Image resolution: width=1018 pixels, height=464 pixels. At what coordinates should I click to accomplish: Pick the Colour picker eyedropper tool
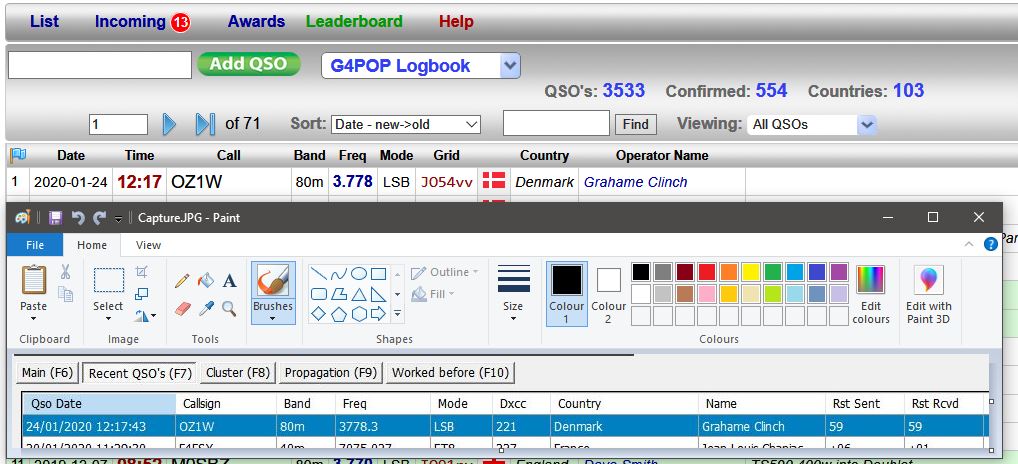click(x=206, y=308)
